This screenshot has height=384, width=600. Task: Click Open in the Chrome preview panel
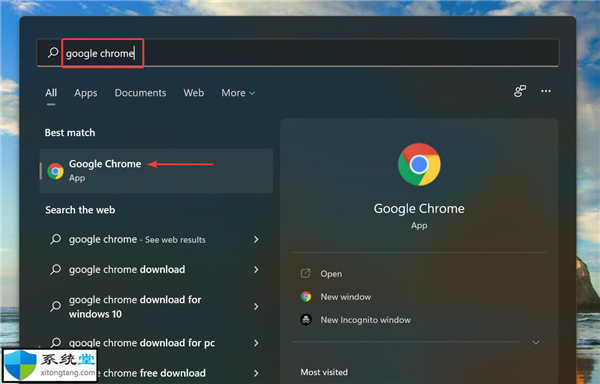pos(331,274)
